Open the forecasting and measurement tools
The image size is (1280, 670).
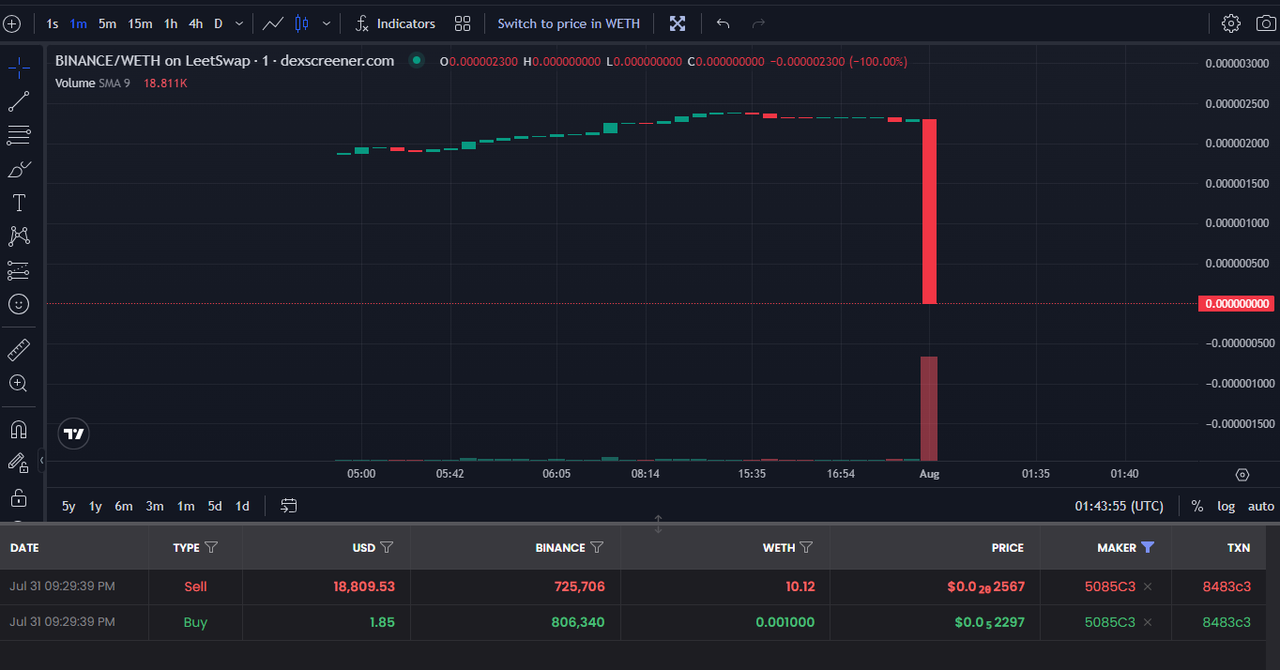coord(18,270)
